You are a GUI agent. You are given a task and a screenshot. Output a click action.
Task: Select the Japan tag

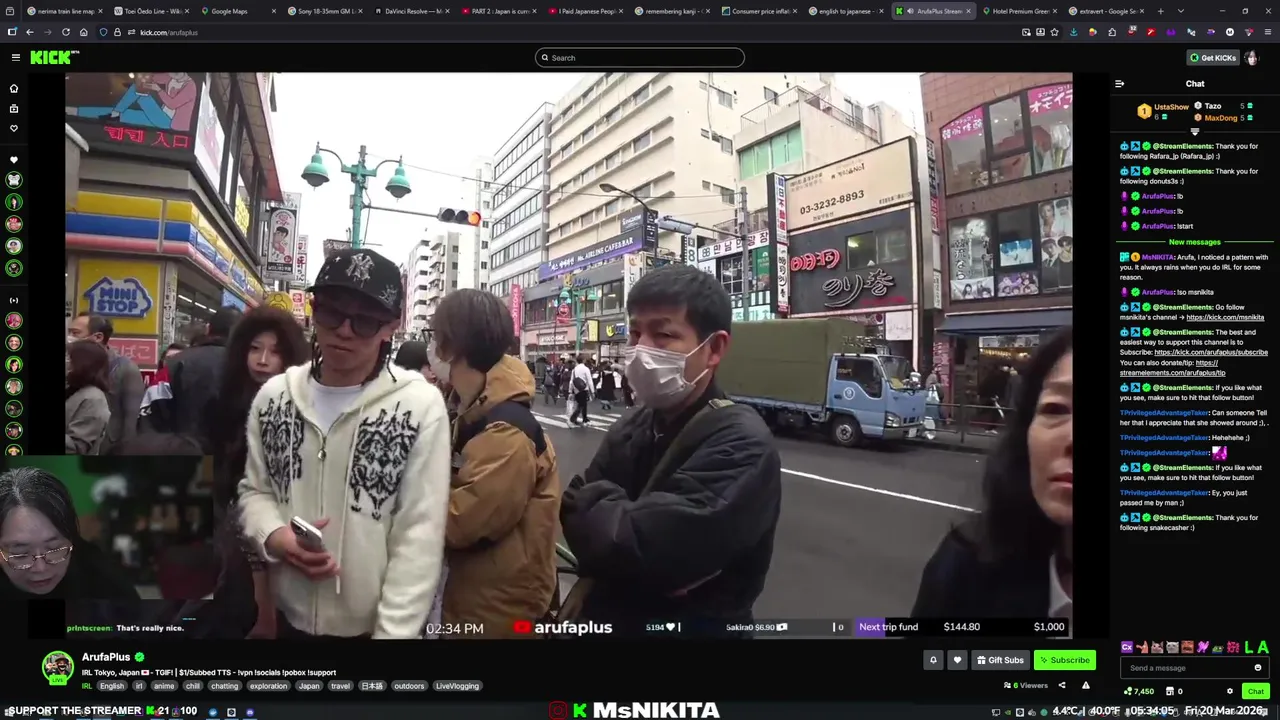[x=309, y=686]
